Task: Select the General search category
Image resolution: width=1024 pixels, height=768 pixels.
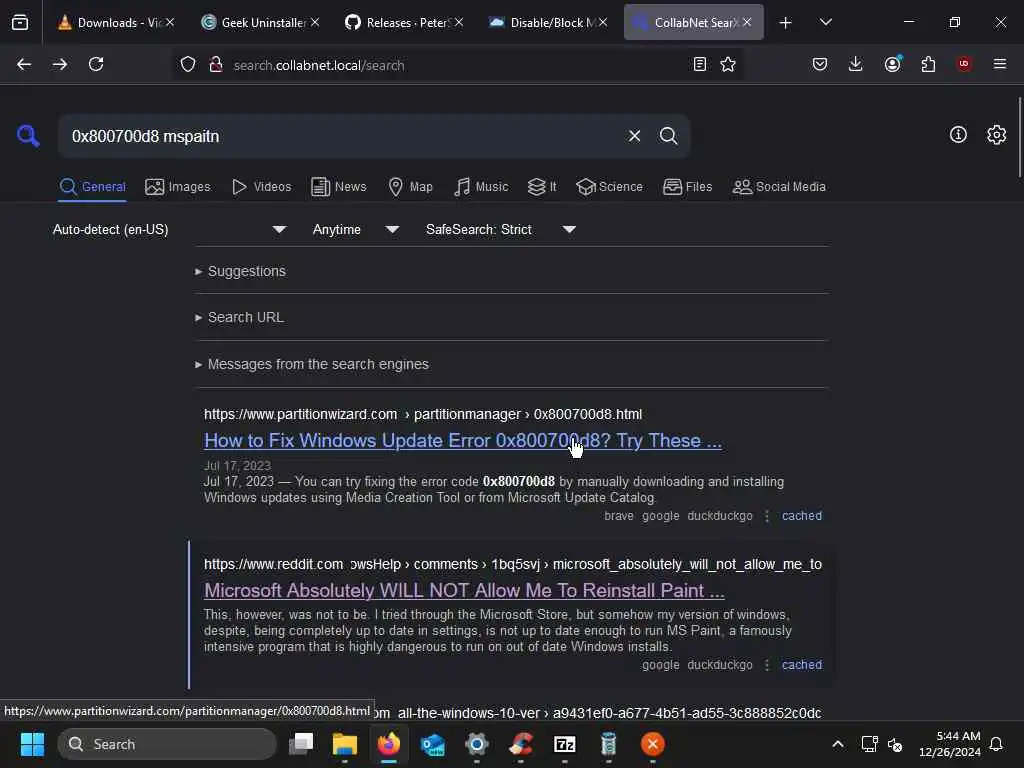Action: click(x=93, y=187)
